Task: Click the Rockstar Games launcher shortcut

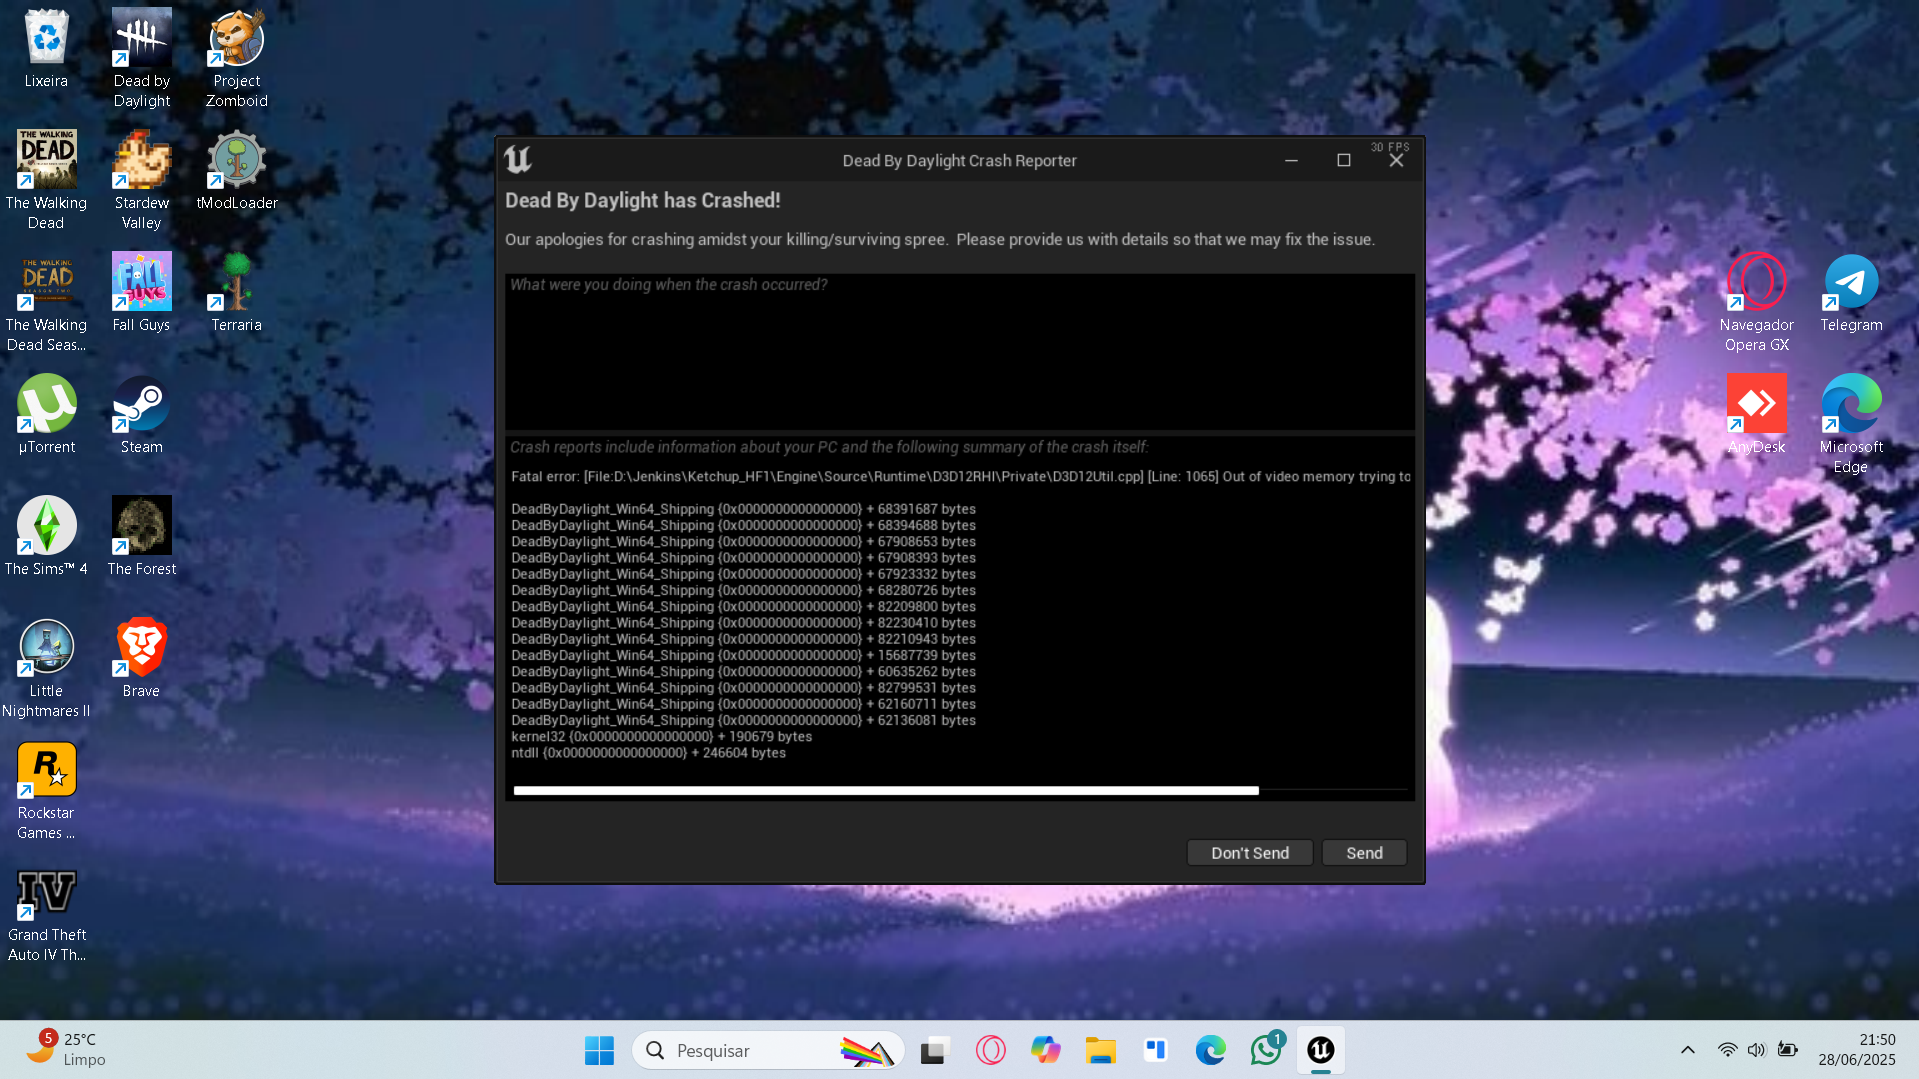Action: point(46,790)
